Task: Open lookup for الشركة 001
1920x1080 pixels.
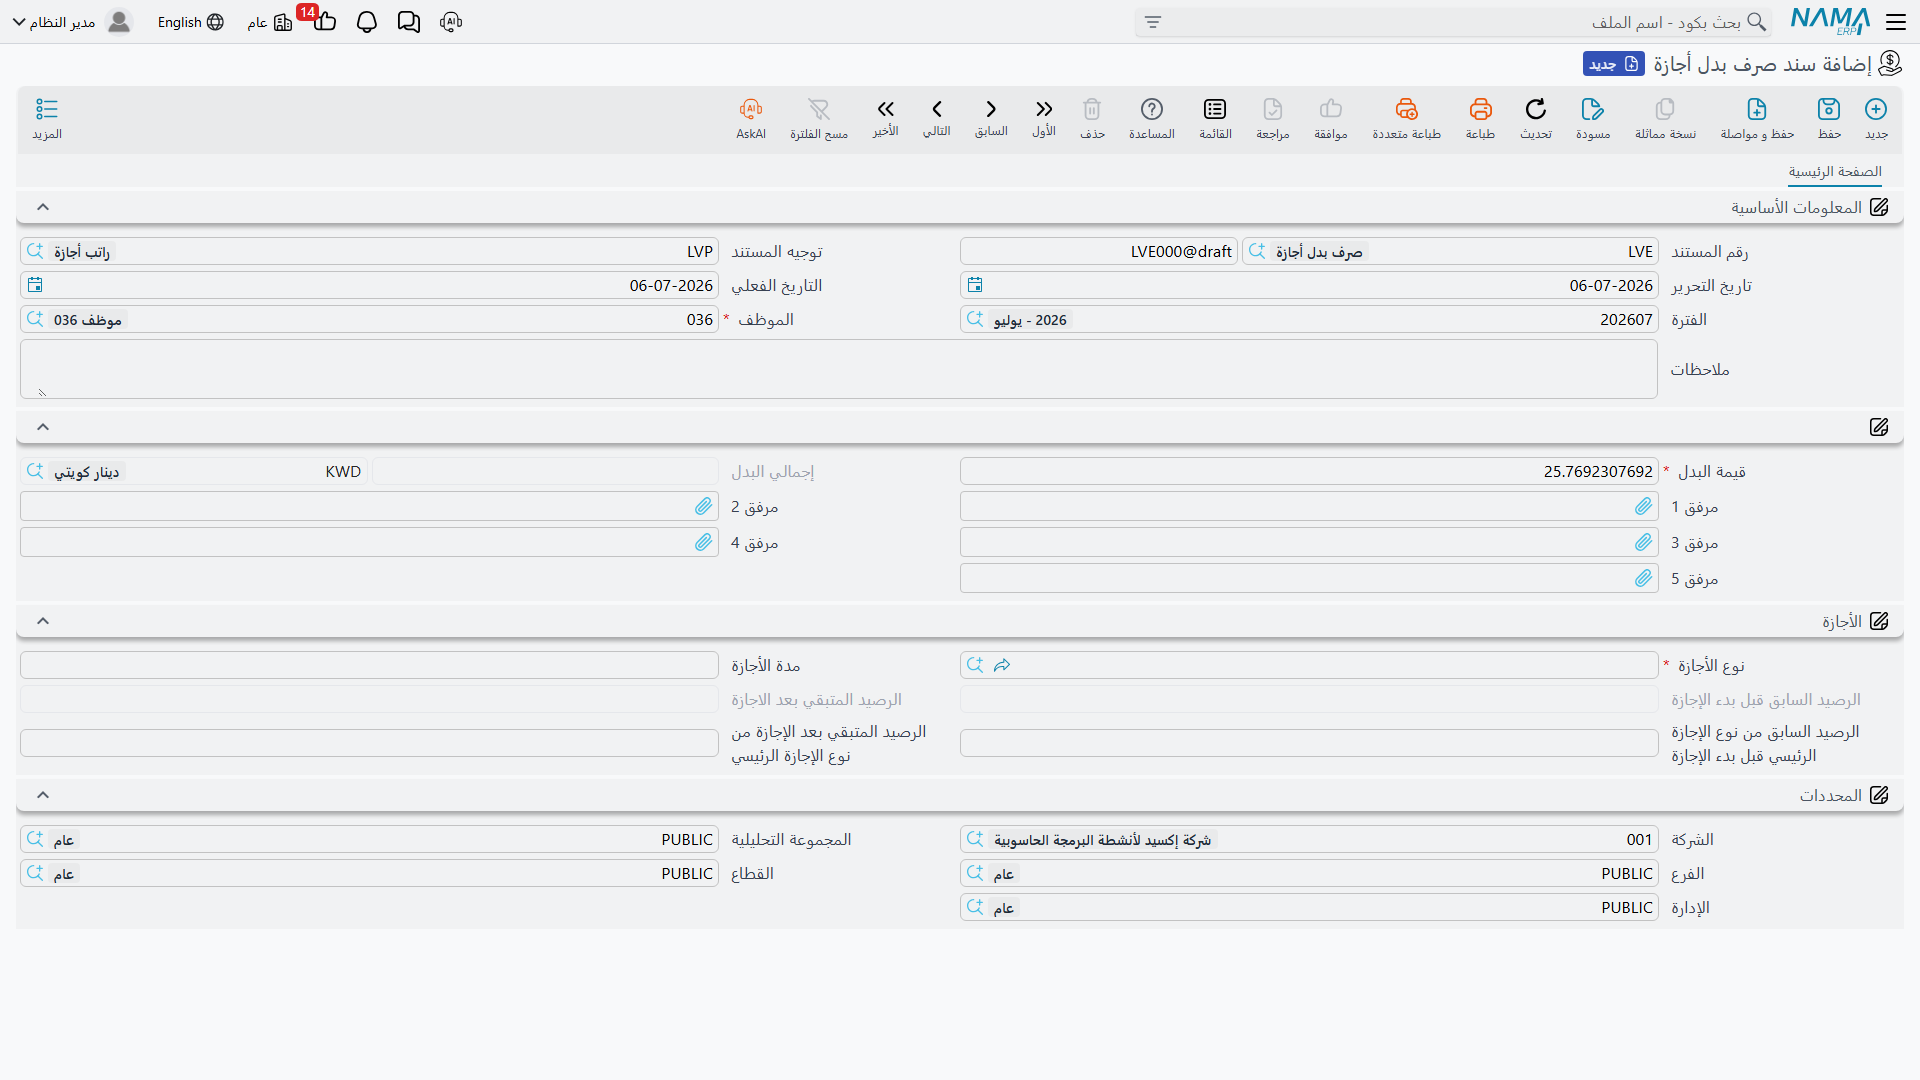Action: click(975, 840)
